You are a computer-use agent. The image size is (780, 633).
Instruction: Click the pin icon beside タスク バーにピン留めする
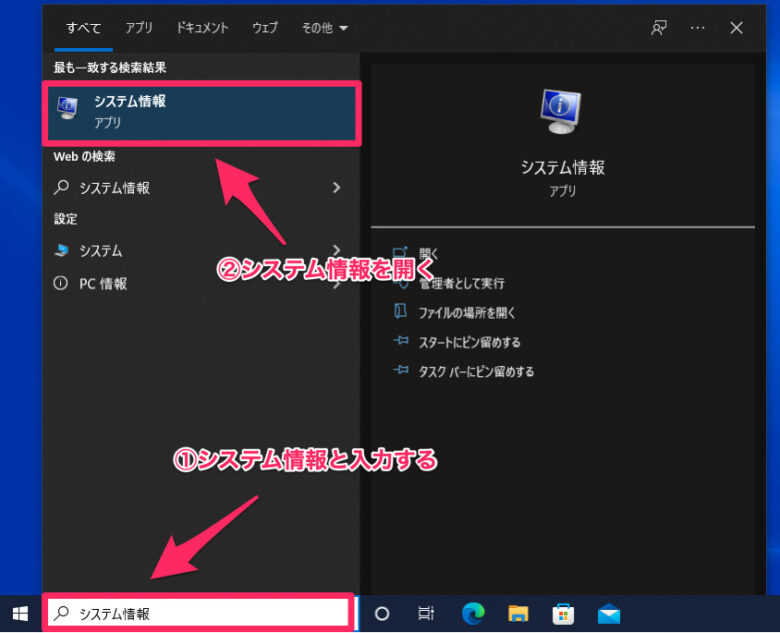point(400,370)
